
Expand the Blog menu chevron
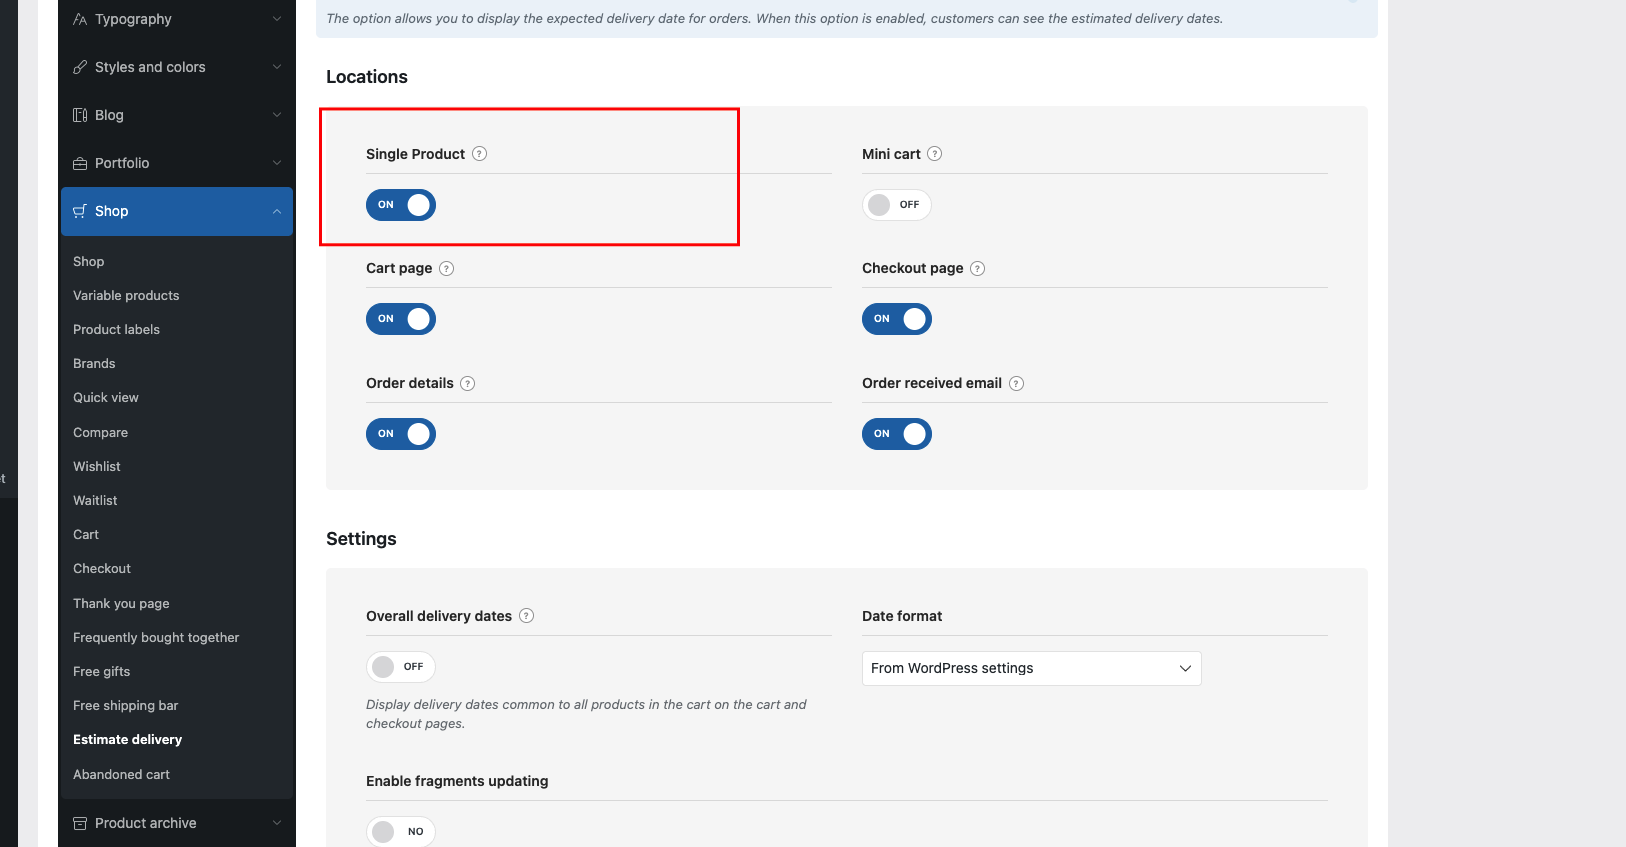(277, 115)
